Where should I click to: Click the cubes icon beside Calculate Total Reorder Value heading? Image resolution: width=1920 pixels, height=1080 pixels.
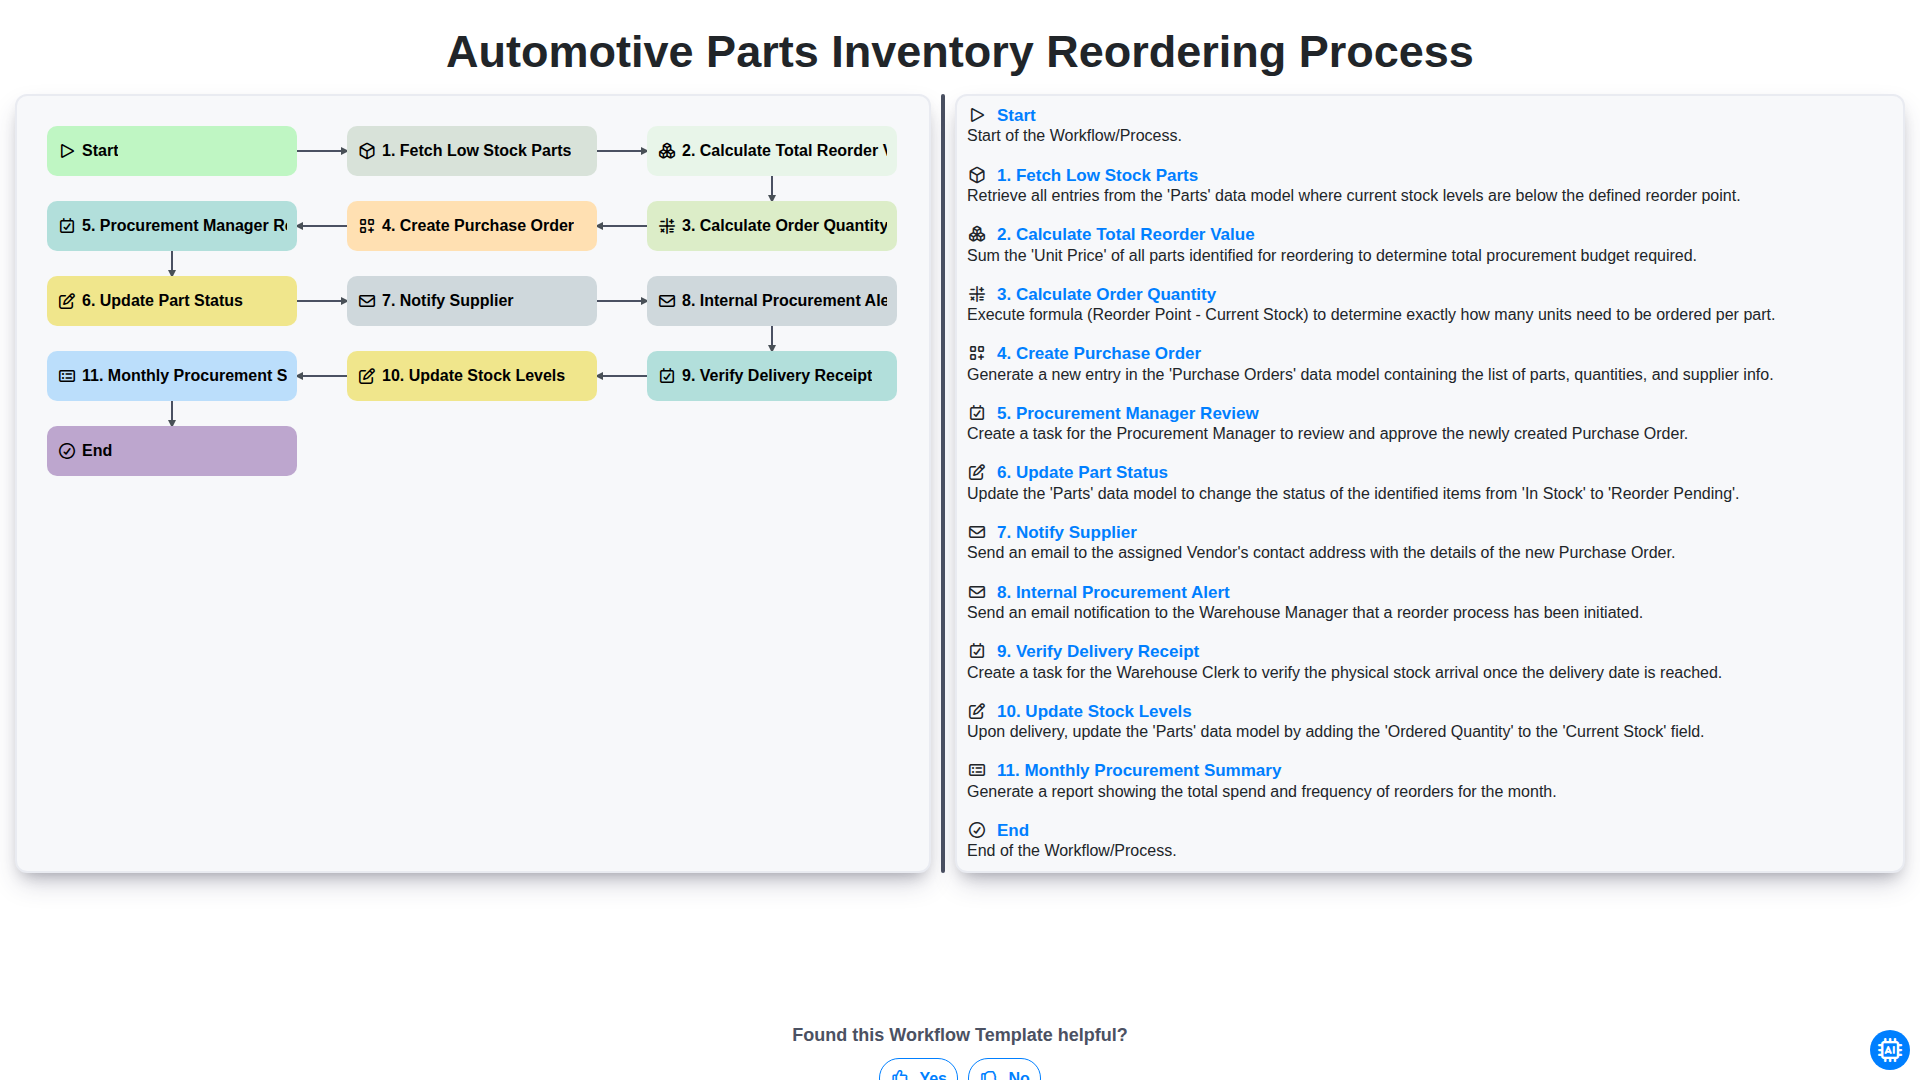977,234
